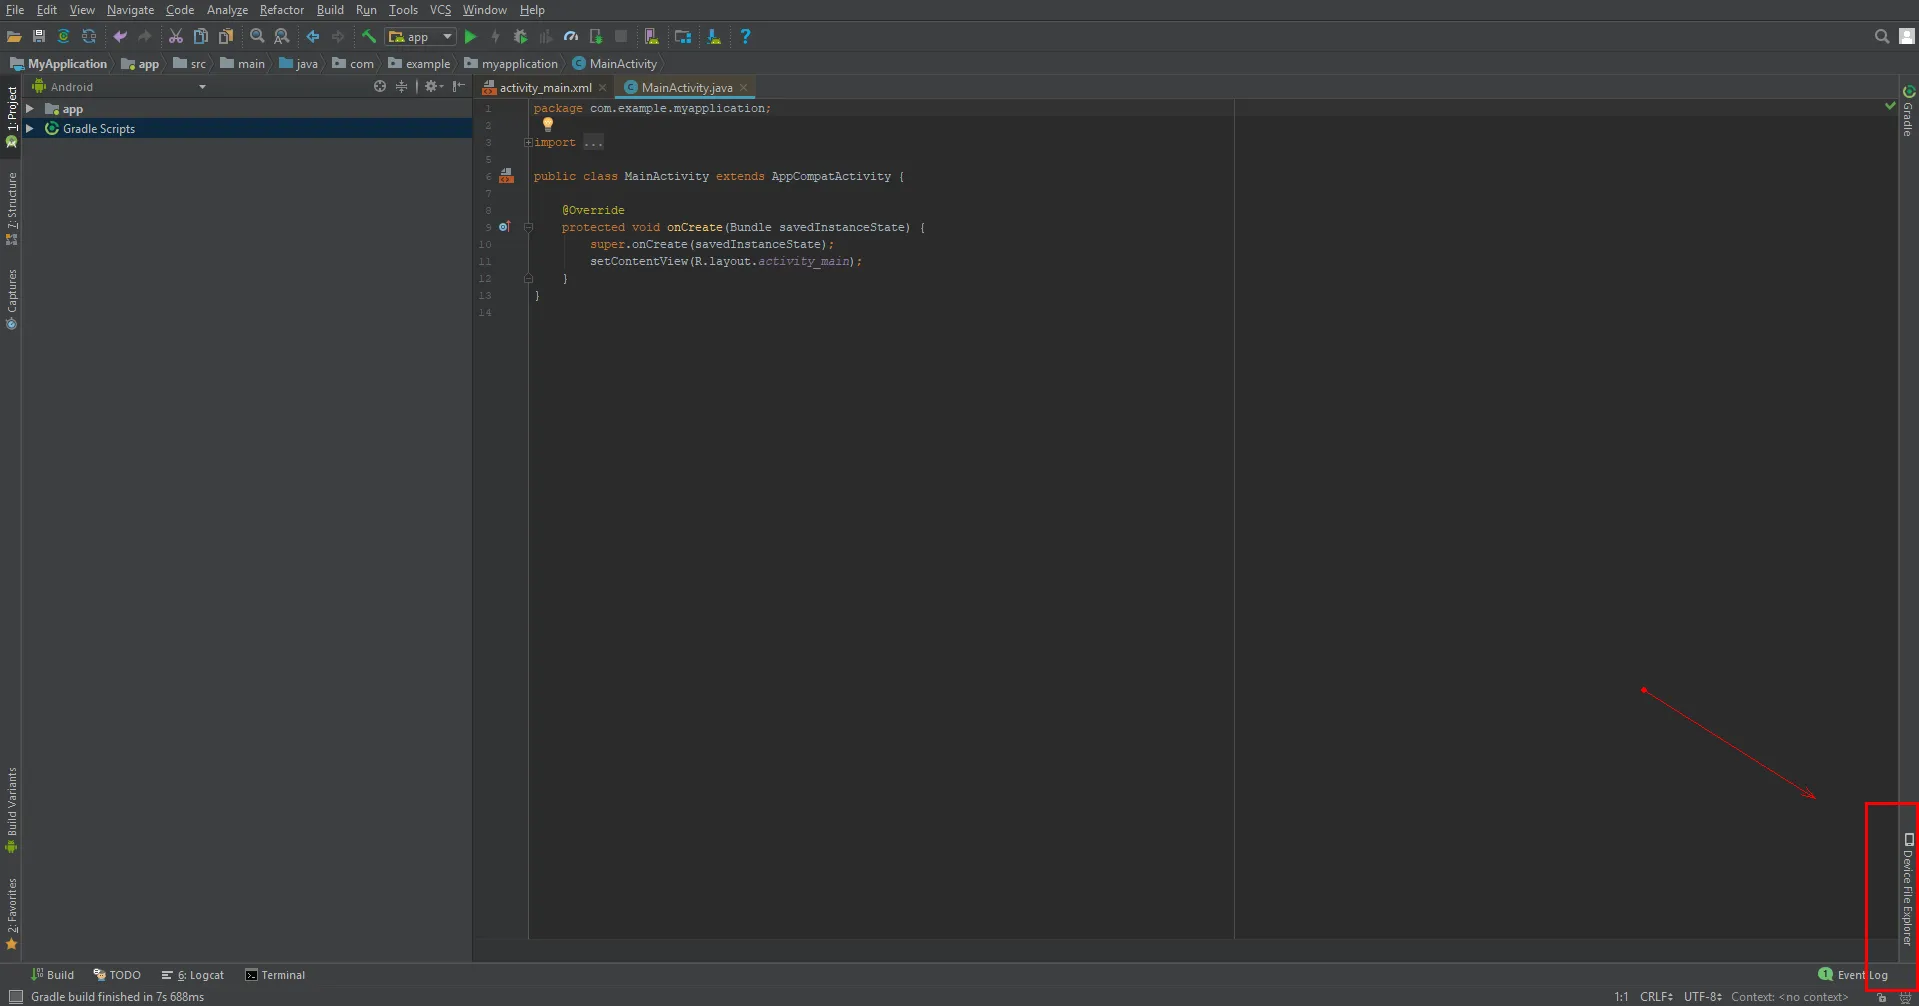Click the Sync Project with Gradle icon
The image size is (1919, 1006).
pos(63,37)
